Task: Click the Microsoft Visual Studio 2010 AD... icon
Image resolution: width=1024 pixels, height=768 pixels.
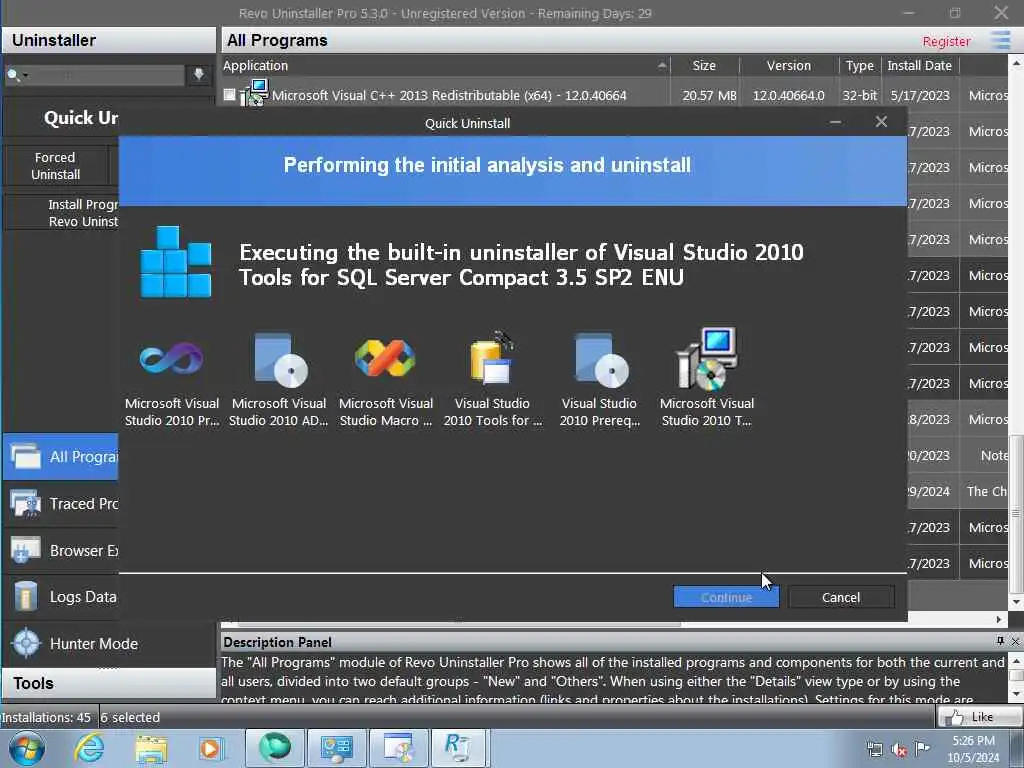Action: click(280, 360)
